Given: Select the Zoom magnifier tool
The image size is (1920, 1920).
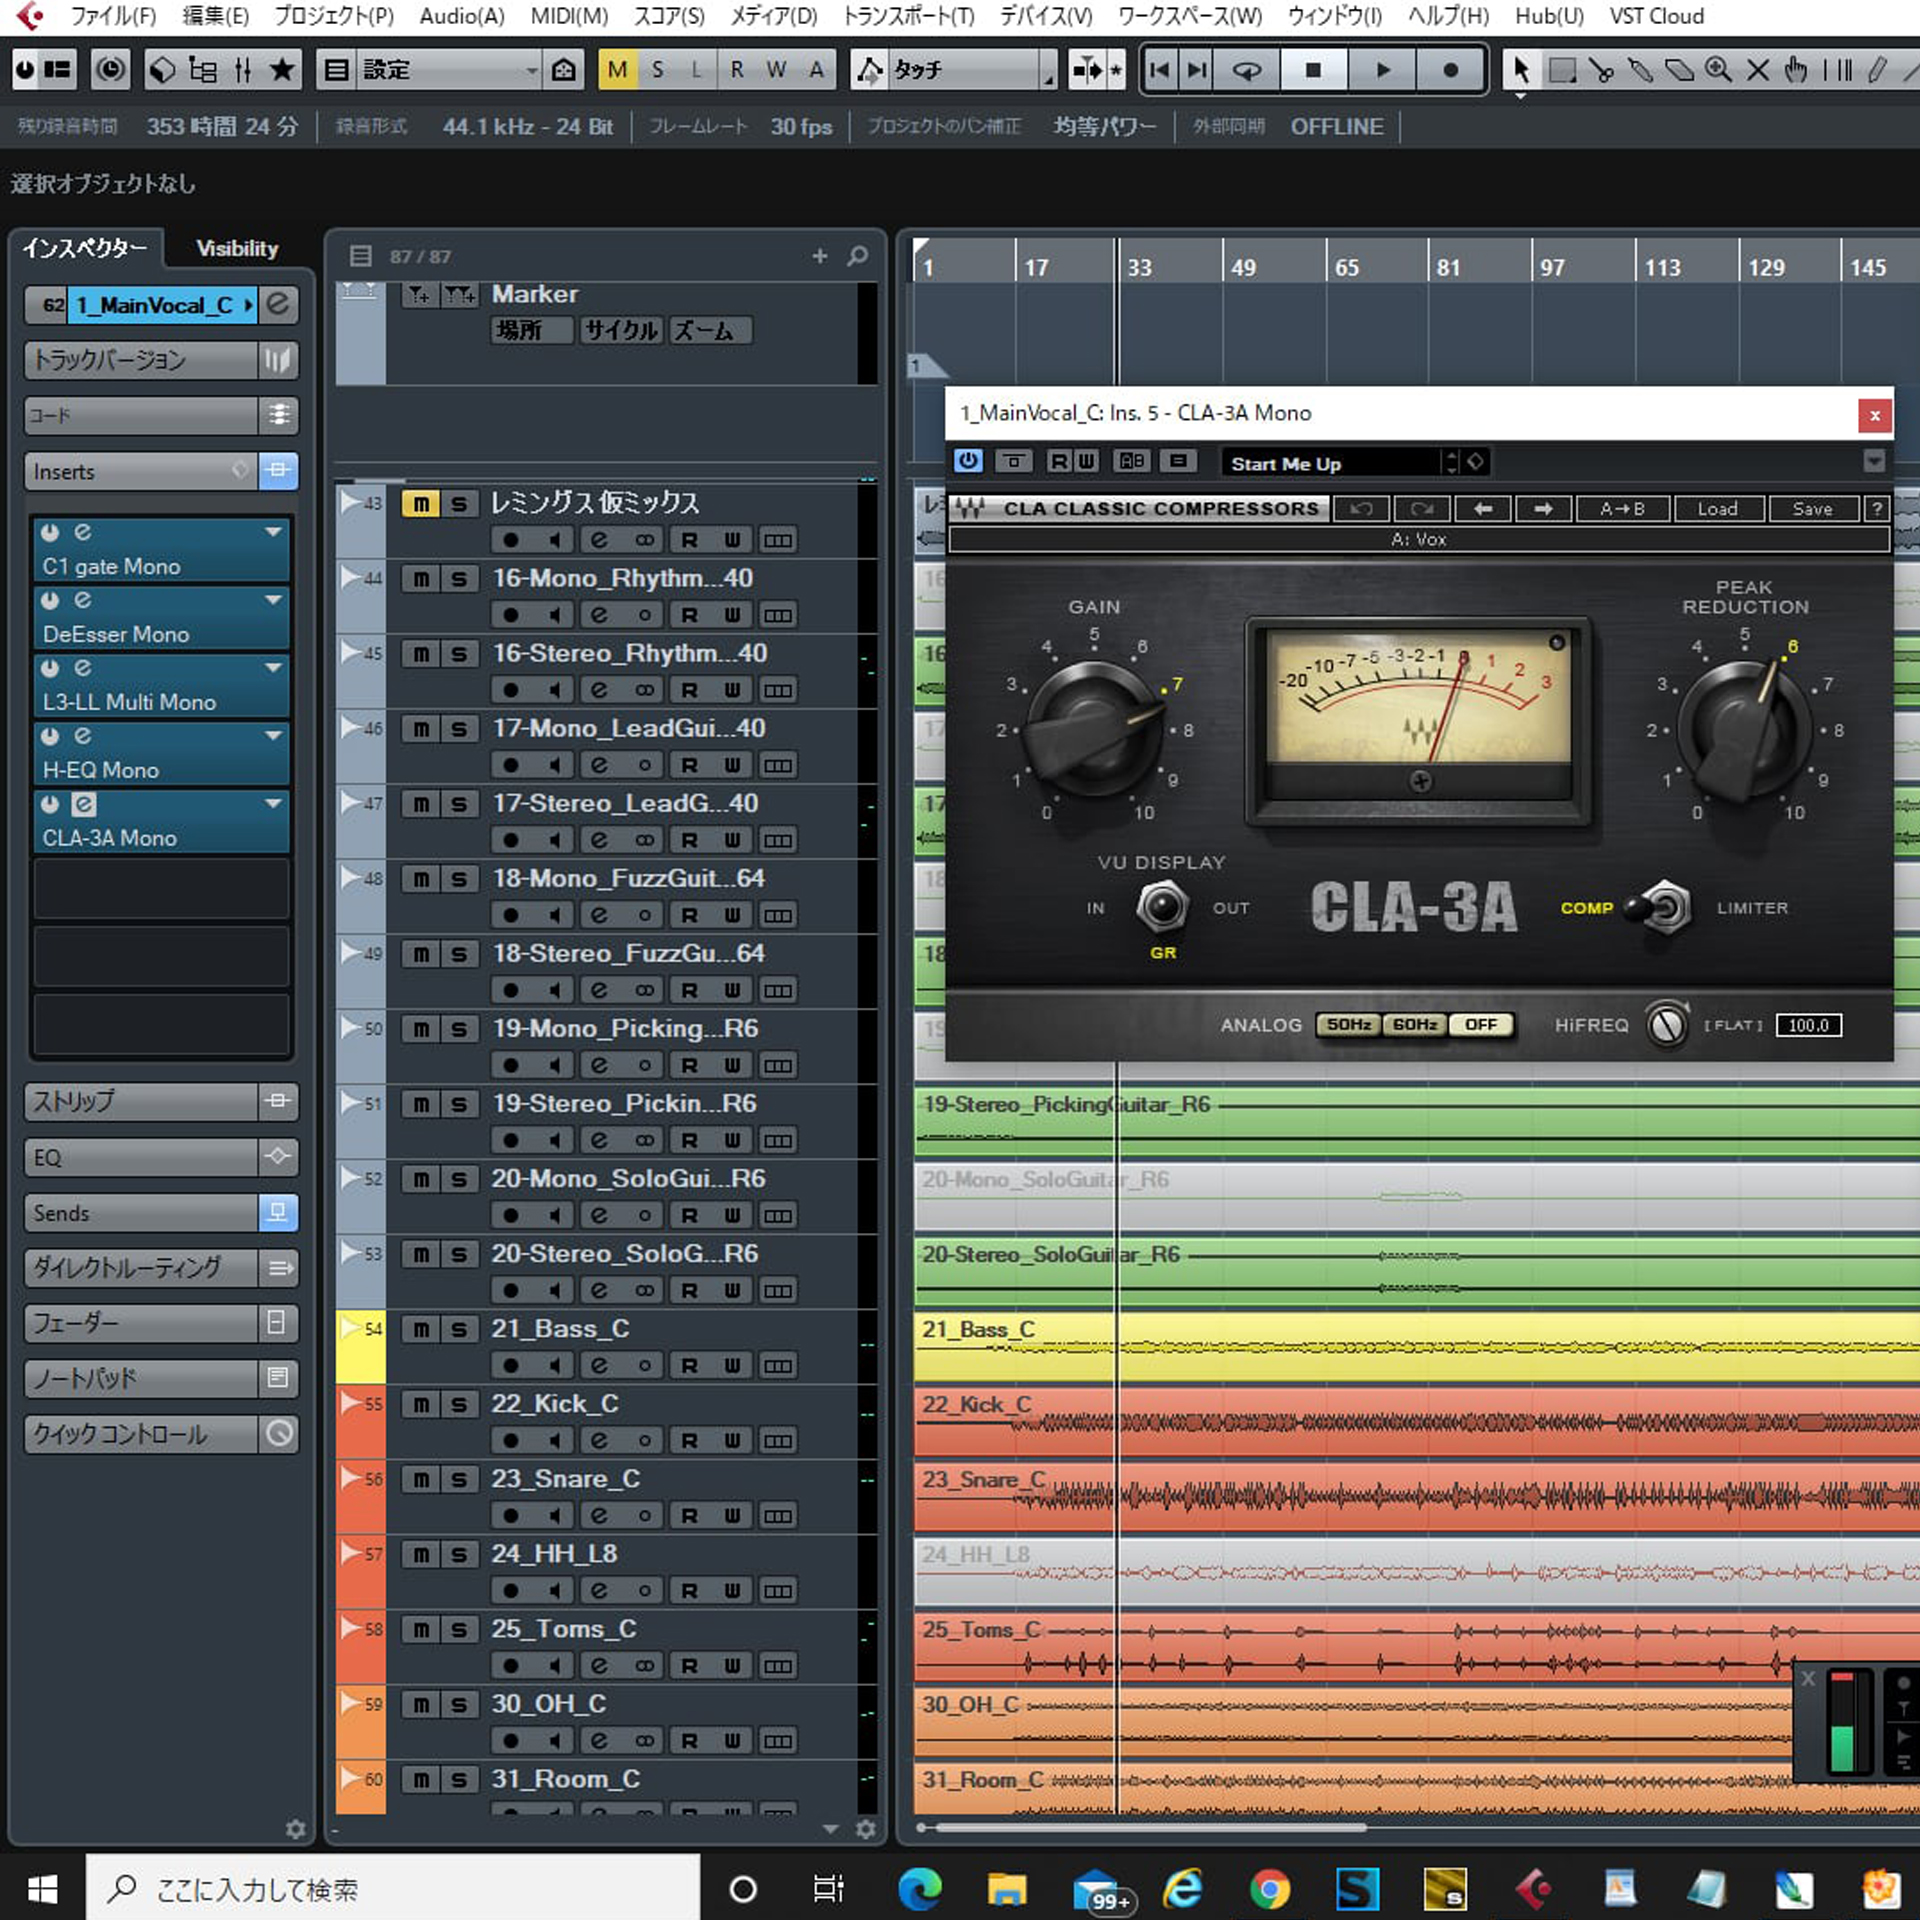Looking at the screenshot, I should point(1718,70).
